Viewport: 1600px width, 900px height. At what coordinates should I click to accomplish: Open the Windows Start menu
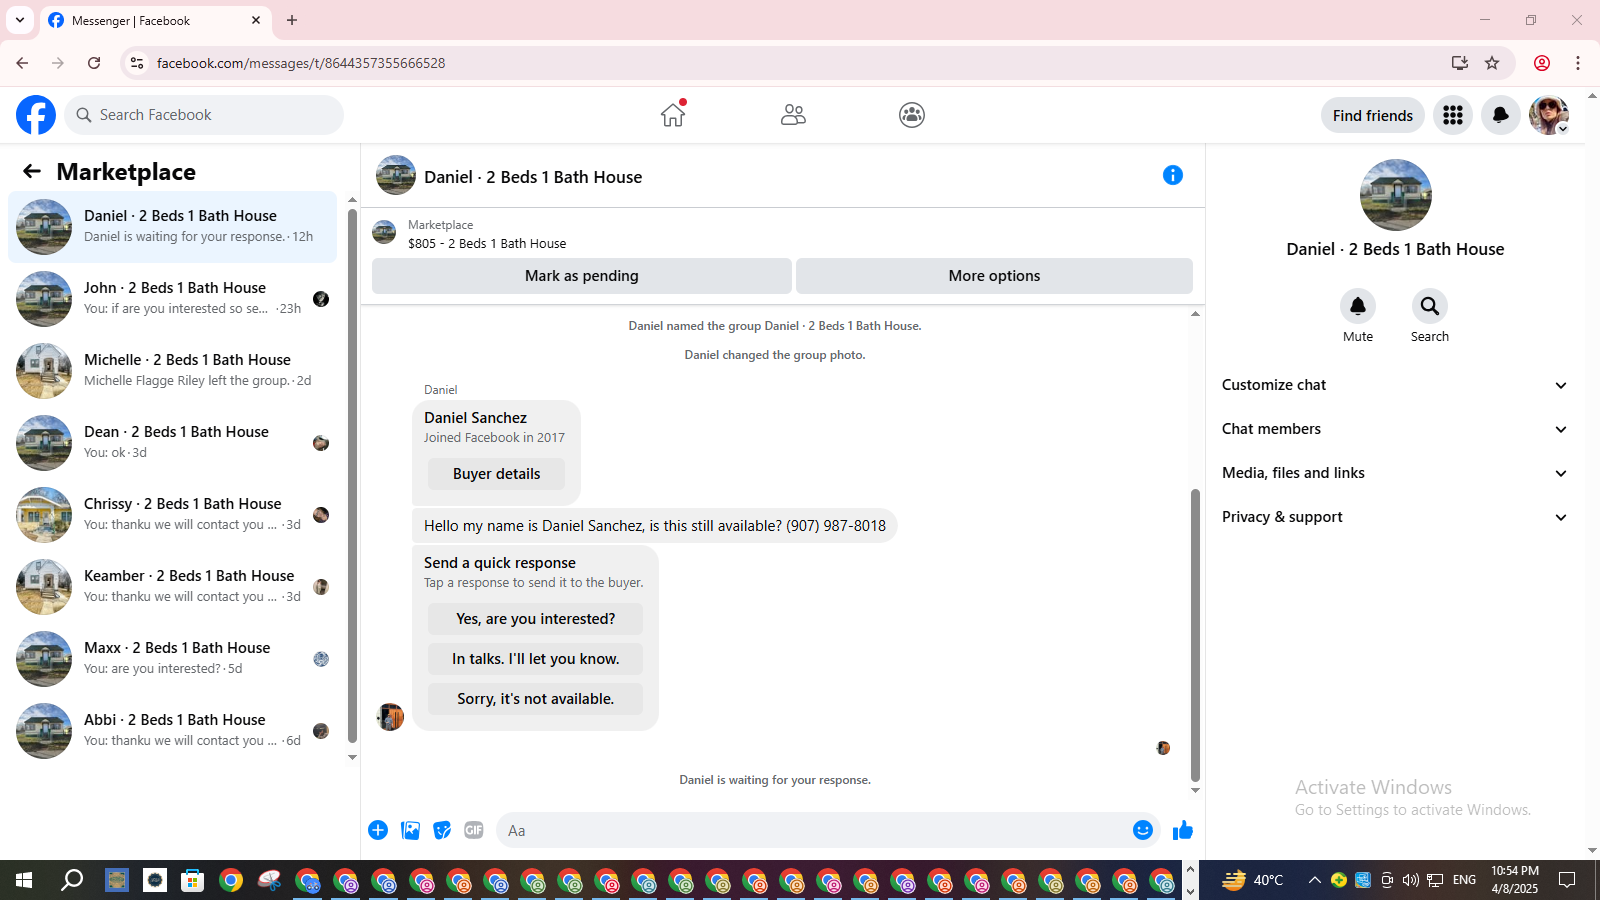24,880
